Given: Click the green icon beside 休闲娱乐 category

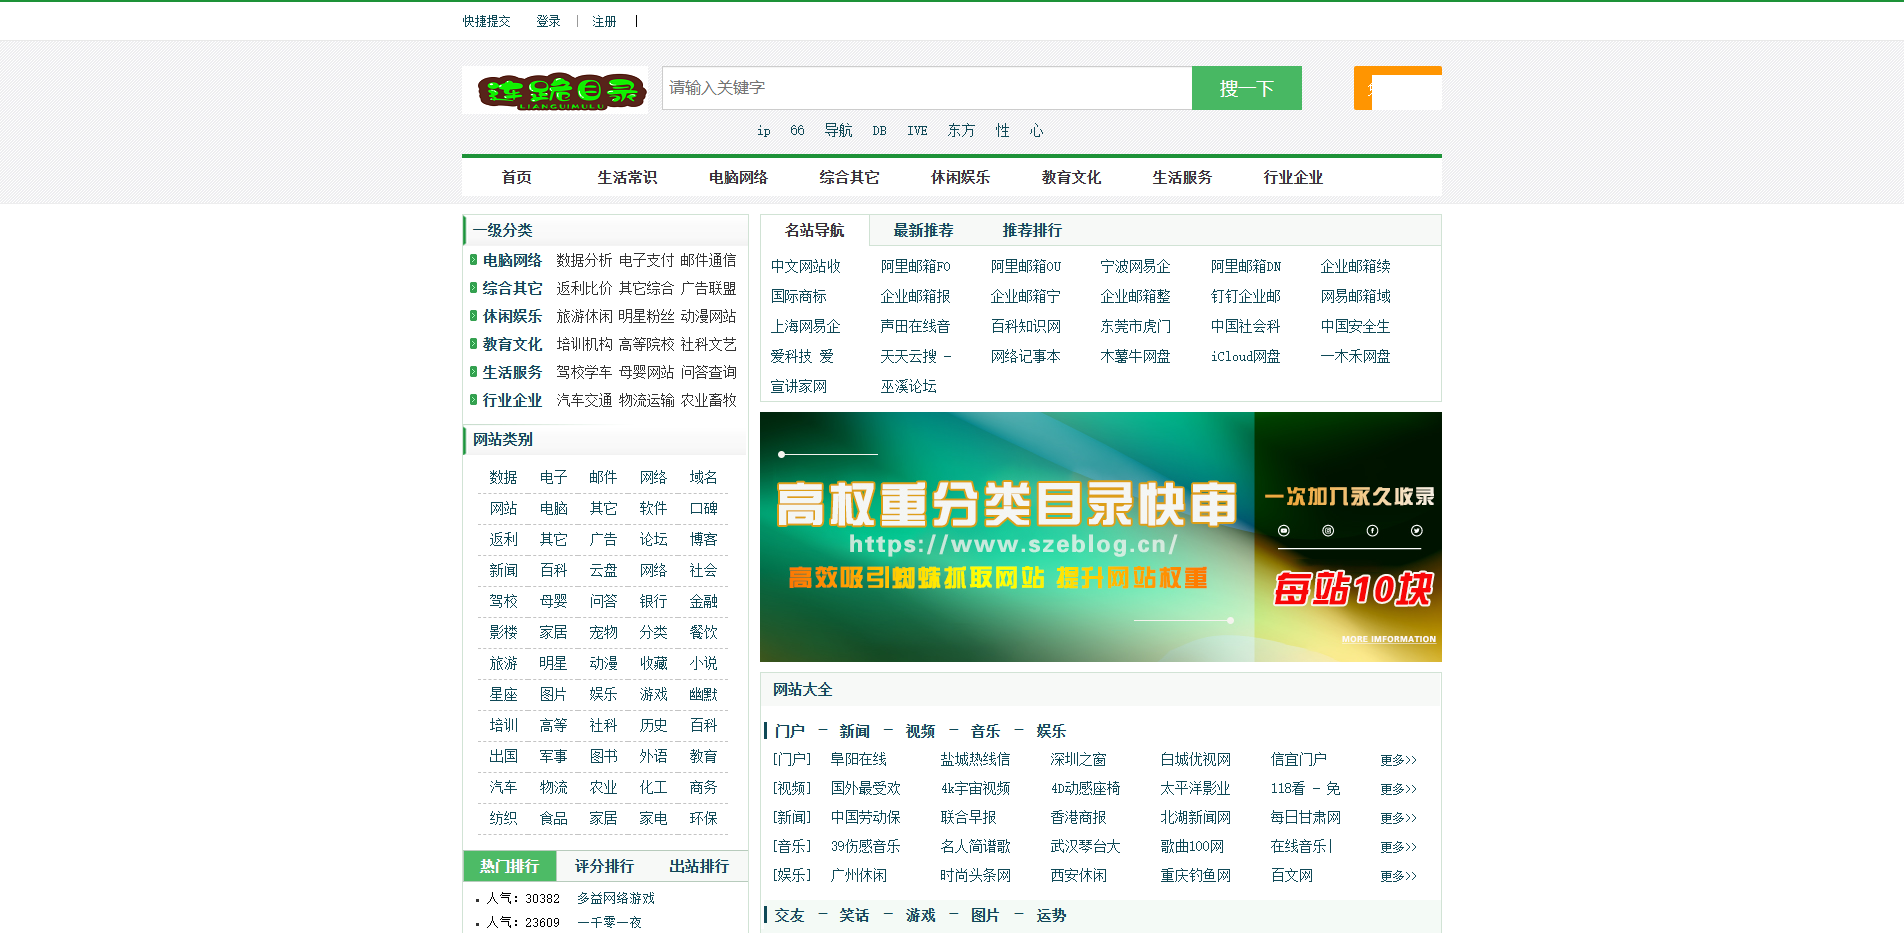Looking at the screenshot, I should [x=473, y=318].
